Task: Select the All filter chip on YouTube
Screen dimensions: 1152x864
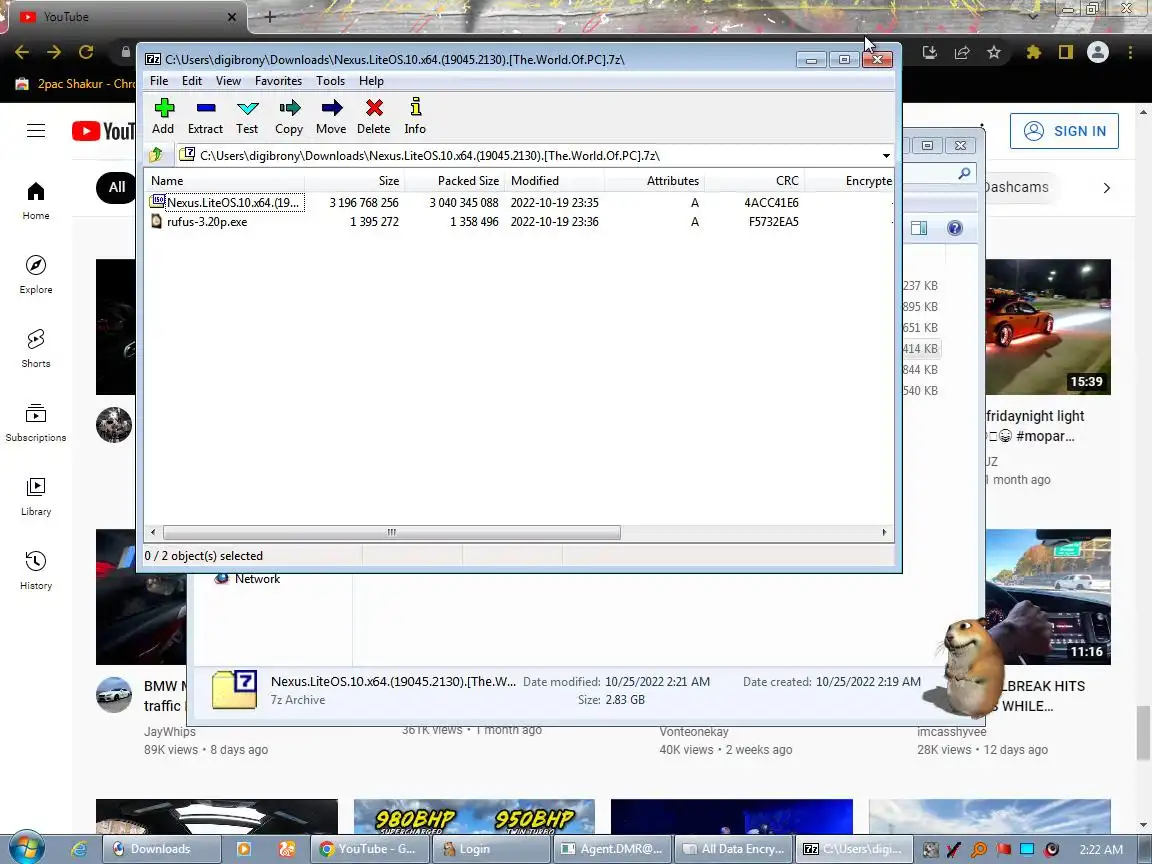Action: [x=117, y=187]
